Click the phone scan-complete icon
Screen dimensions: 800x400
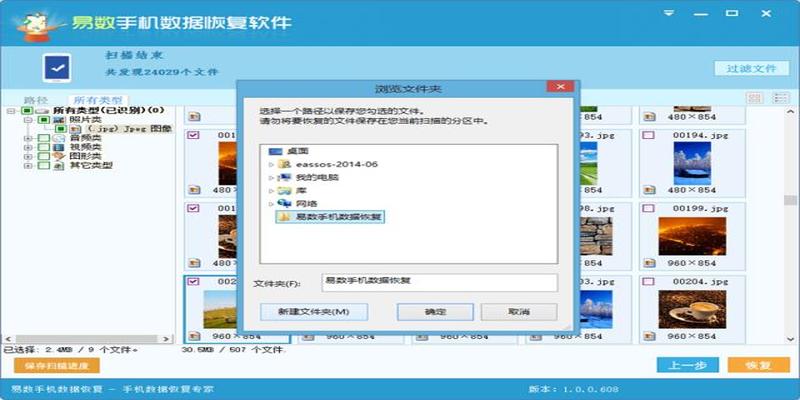[x=57, y=67]
